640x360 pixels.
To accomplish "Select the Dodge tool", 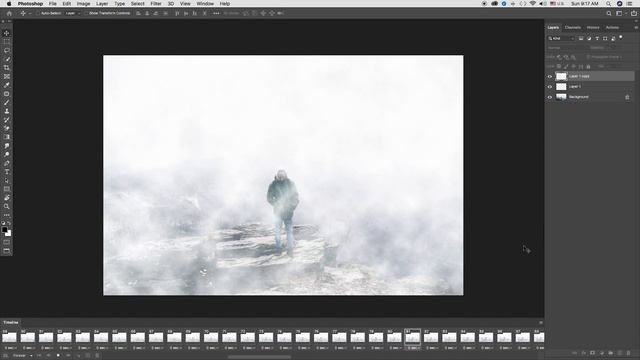I will (x=7, y=154).
